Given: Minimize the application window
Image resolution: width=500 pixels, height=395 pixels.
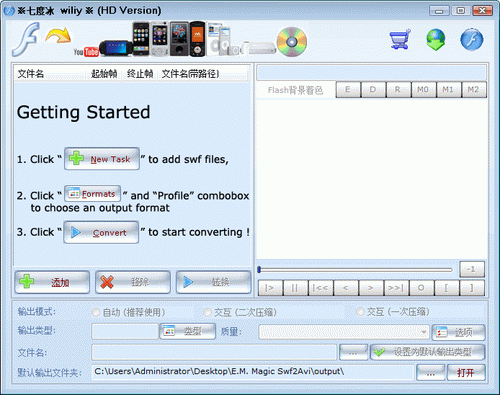Looking at the screenshot, I should (x=439, y=11).
